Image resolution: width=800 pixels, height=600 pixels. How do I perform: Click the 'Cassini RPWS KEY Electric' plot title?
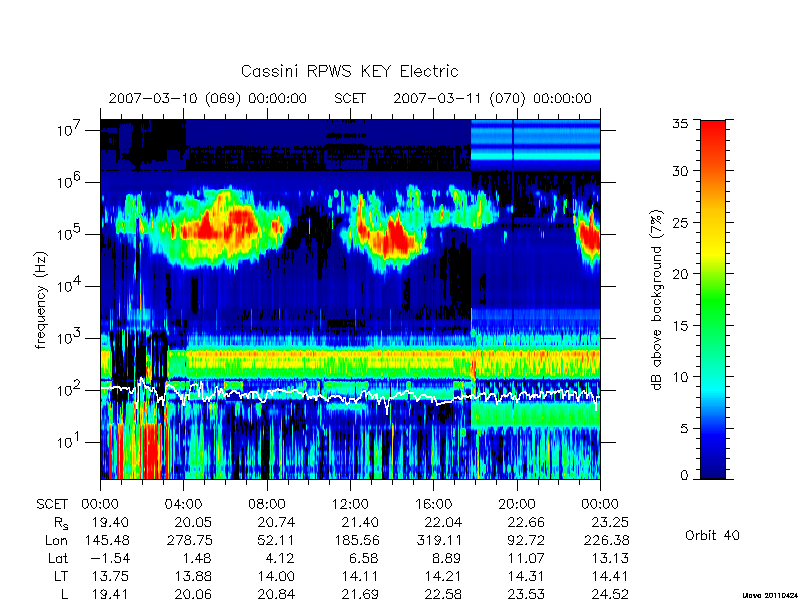tap(349, 71)
